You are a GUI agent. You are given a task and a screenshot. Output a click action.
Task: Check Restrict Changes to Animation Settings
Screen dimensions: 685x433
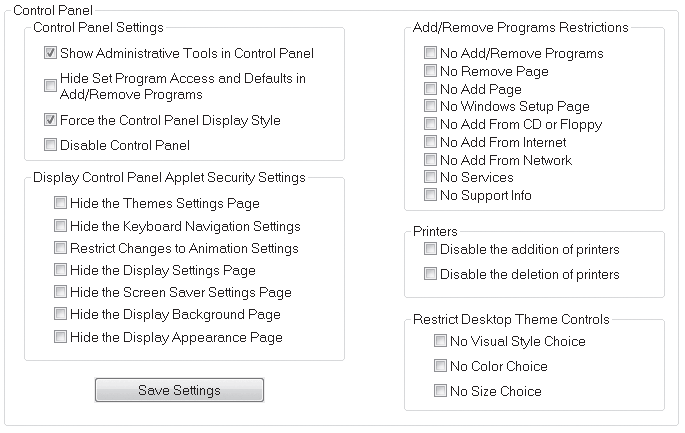60,248
